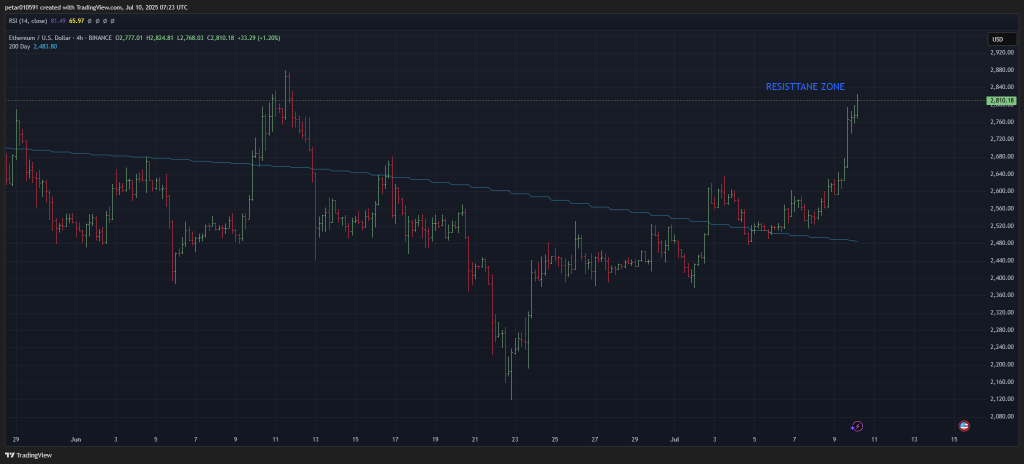1024x464 pixels.
Task: Click the 2,680.00 price axis label
Action: (x=1001, y=156)
